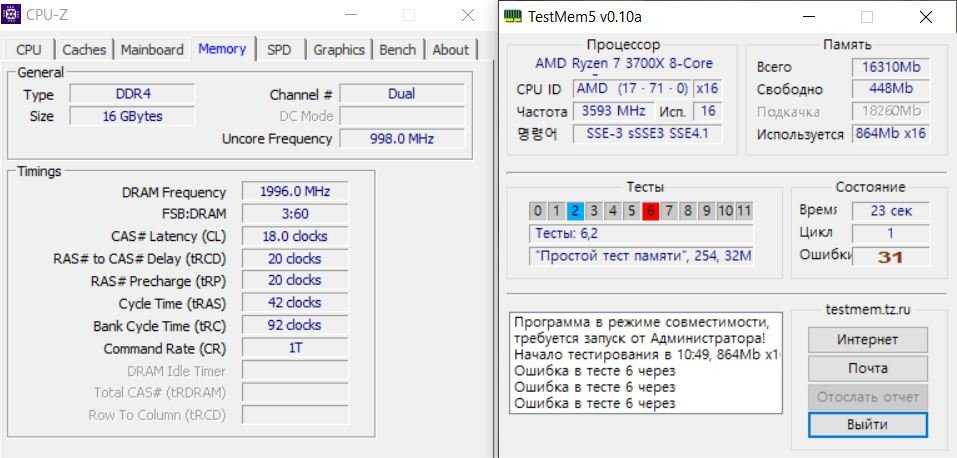This screenshot has height=458, width=957.
Task: Click test number 11 indicator box
Action: coord(743,210)
